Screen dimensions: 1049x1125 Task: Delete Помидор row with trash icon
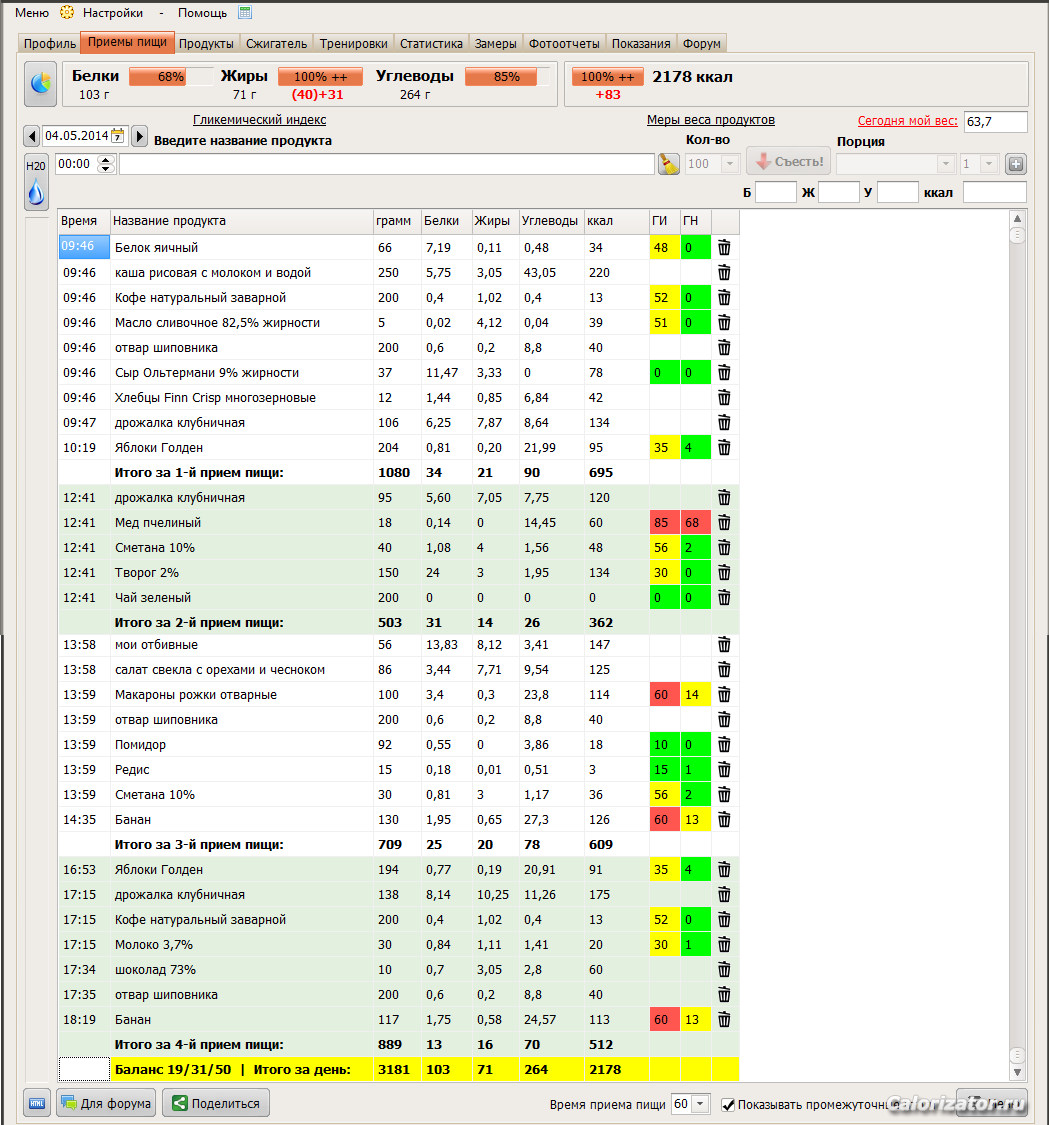tap(724, 745)
